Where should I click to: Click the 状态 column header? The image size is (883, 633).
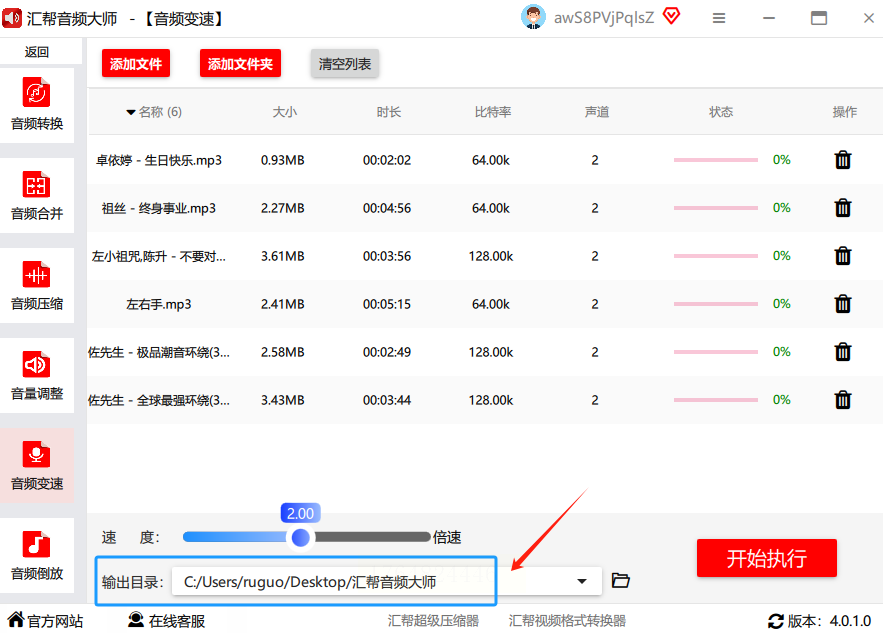(x=721, y=112)
